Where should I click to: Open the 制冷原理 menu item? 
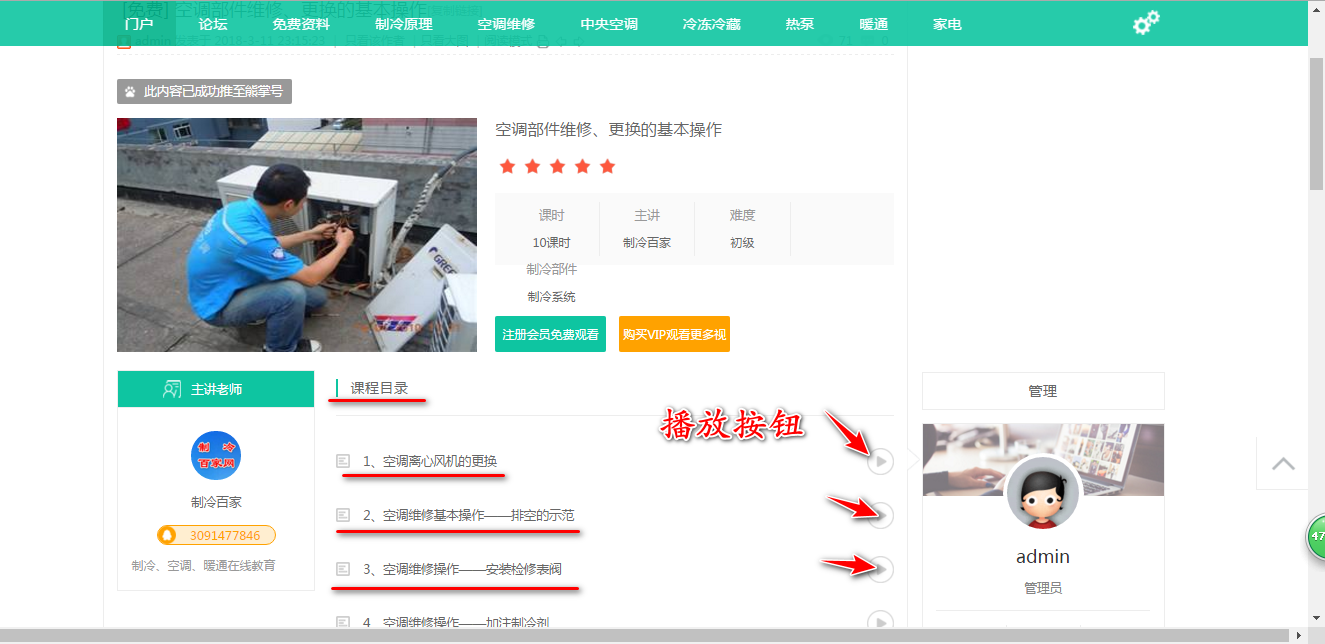(x=404, y=24)
